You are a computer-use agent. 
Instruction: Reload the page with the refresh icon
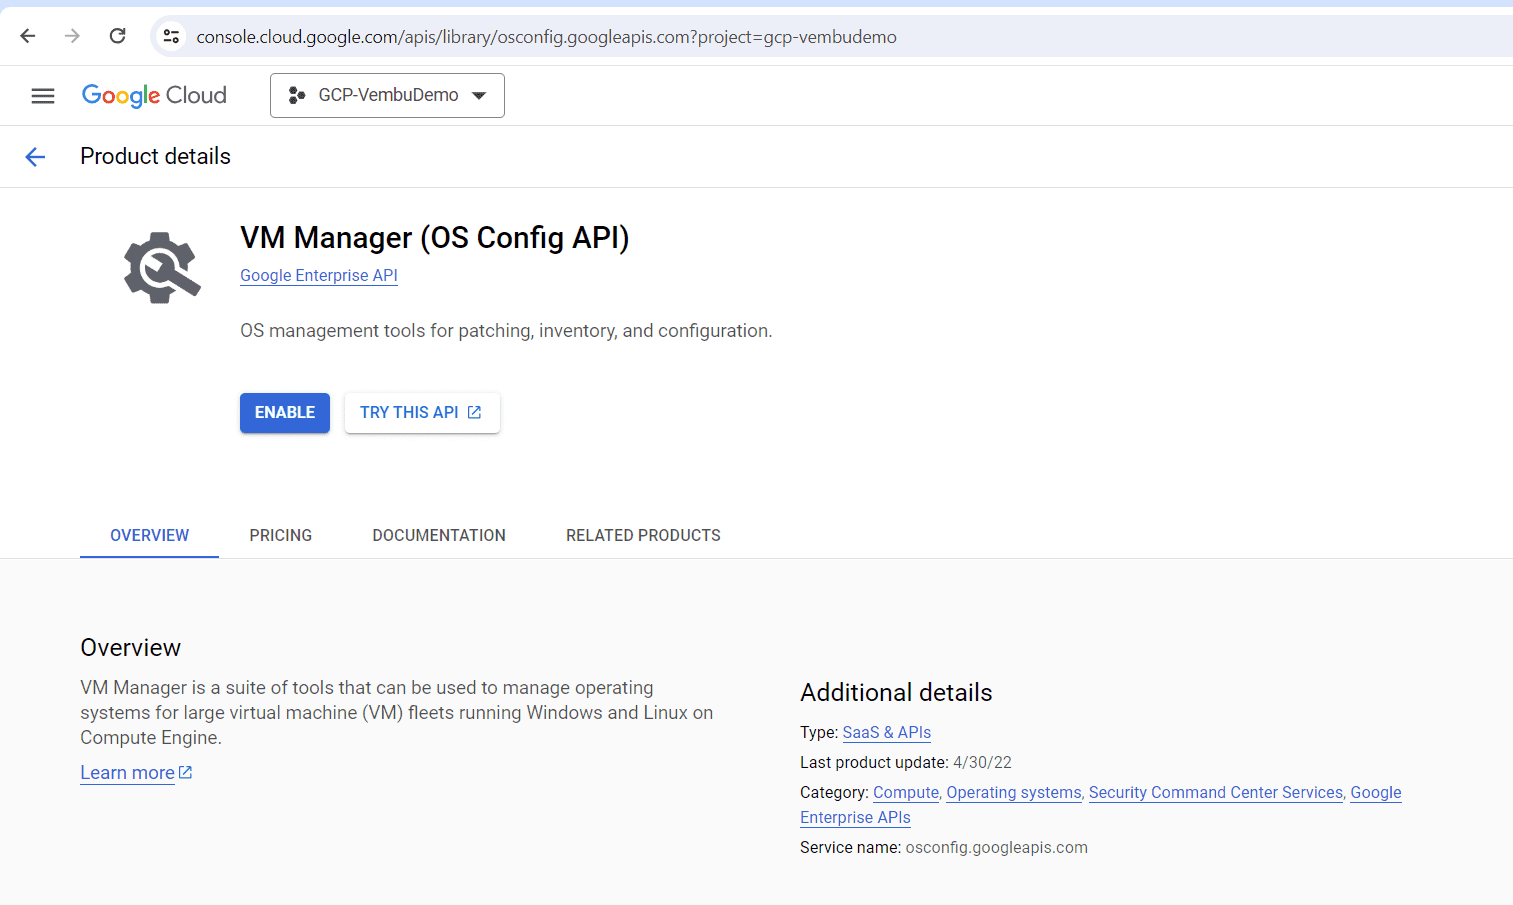click(x=118, y=36)
